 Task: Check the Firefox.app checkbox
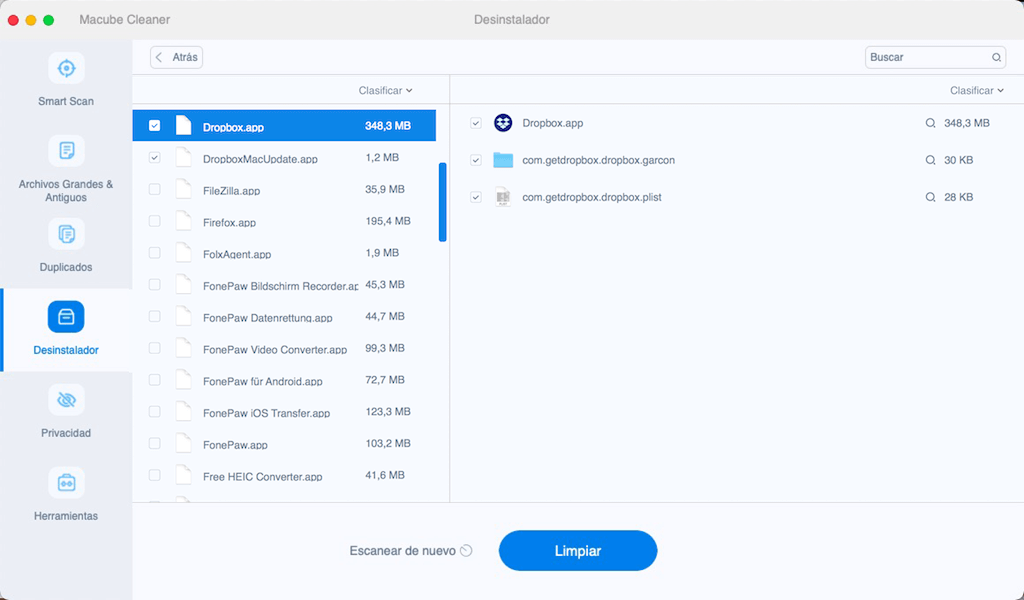coord(154,221)
